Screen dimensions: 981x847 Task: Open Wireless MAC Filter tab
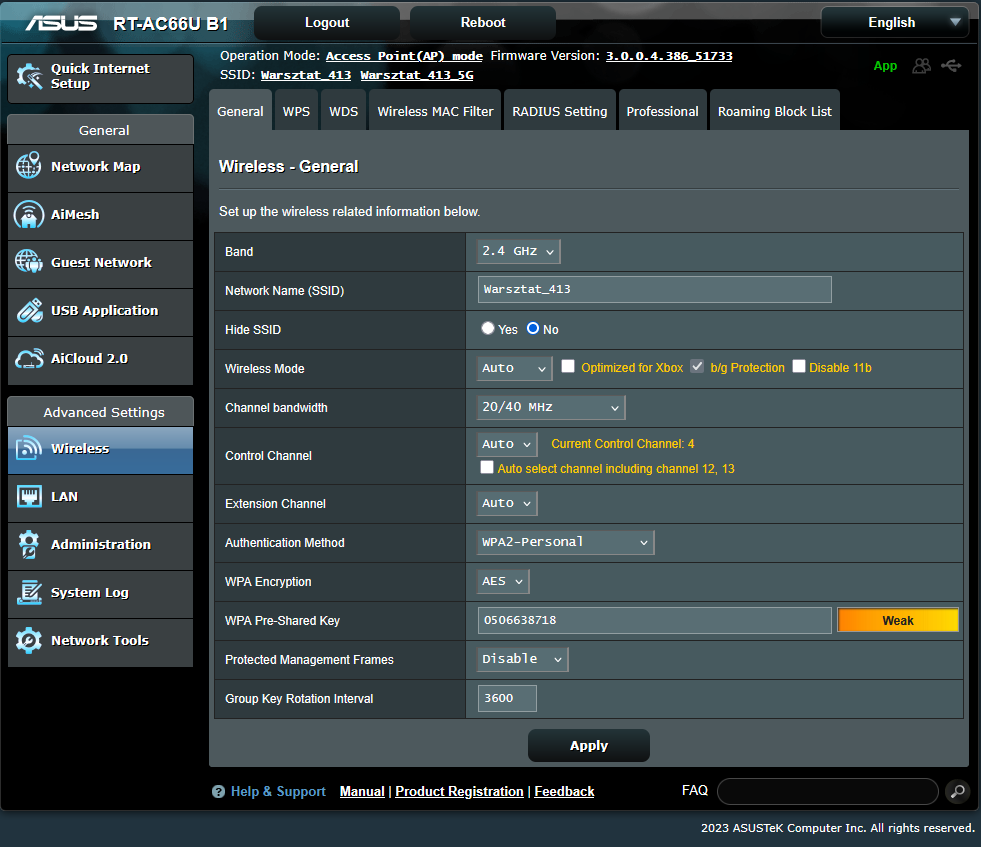point(435,111)
